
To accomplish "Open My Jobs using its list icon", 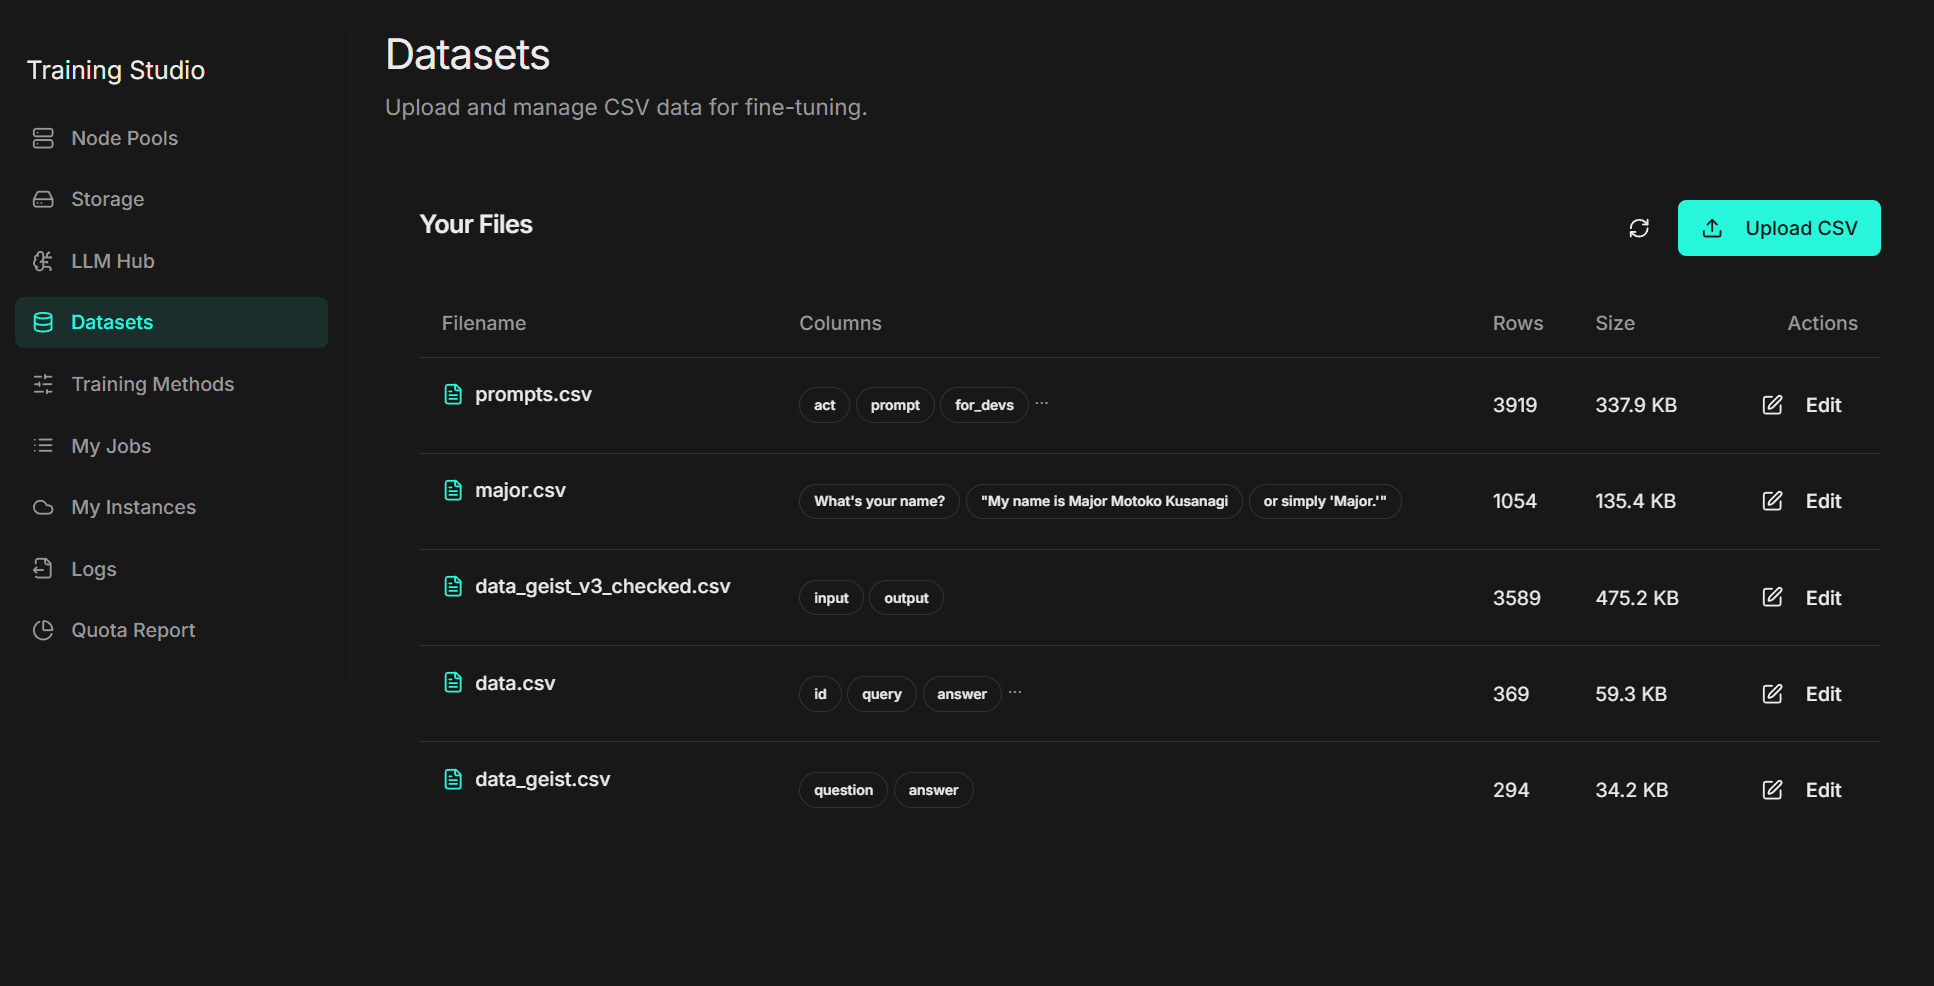I will pyautogui.click(x=43, y=445).
